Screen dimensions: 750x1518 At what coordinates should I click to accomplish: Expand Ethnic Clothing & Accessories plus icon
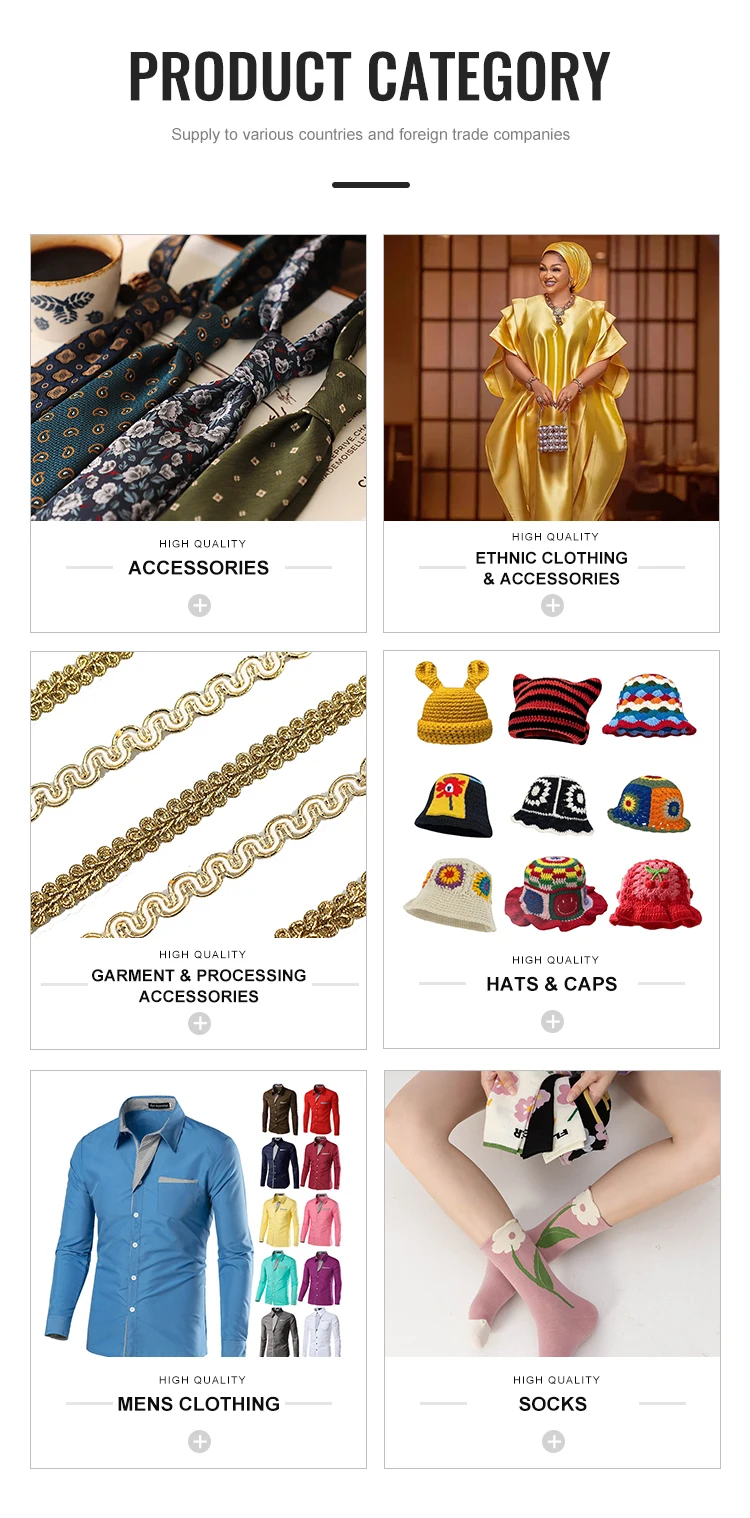click(x=552, y=605)
